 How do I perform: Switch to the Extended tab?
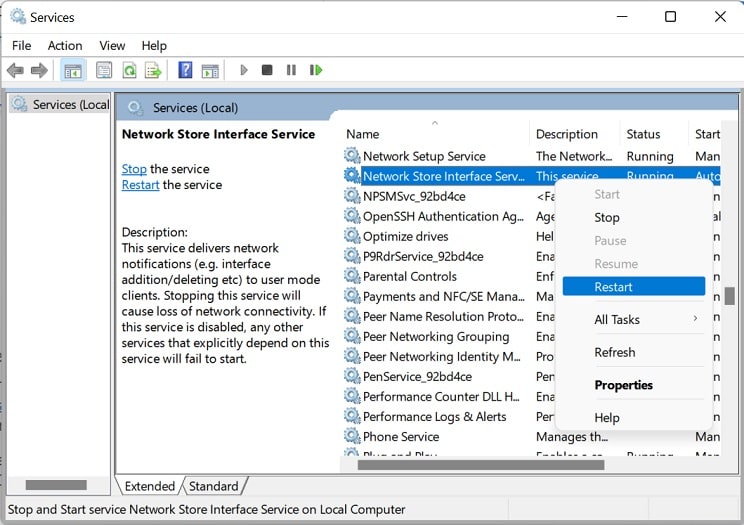(x=149, y=486)
